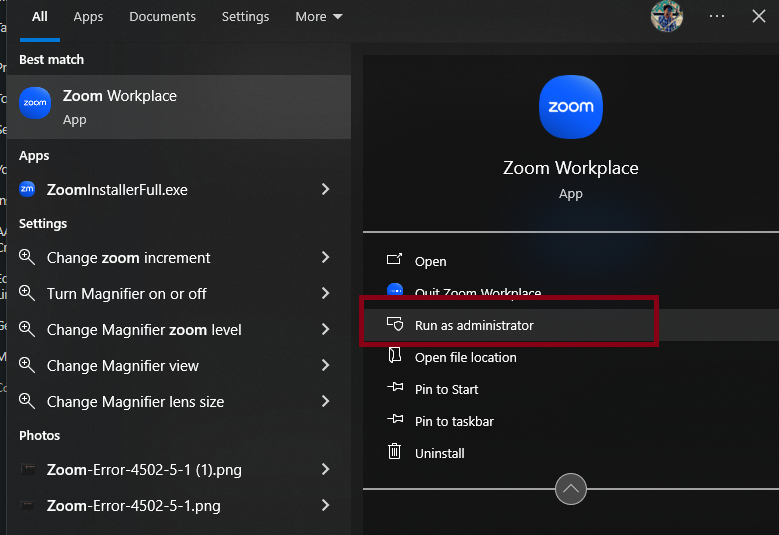Close the search panel
Screen dimensions: 779x535
pos(759,16)
